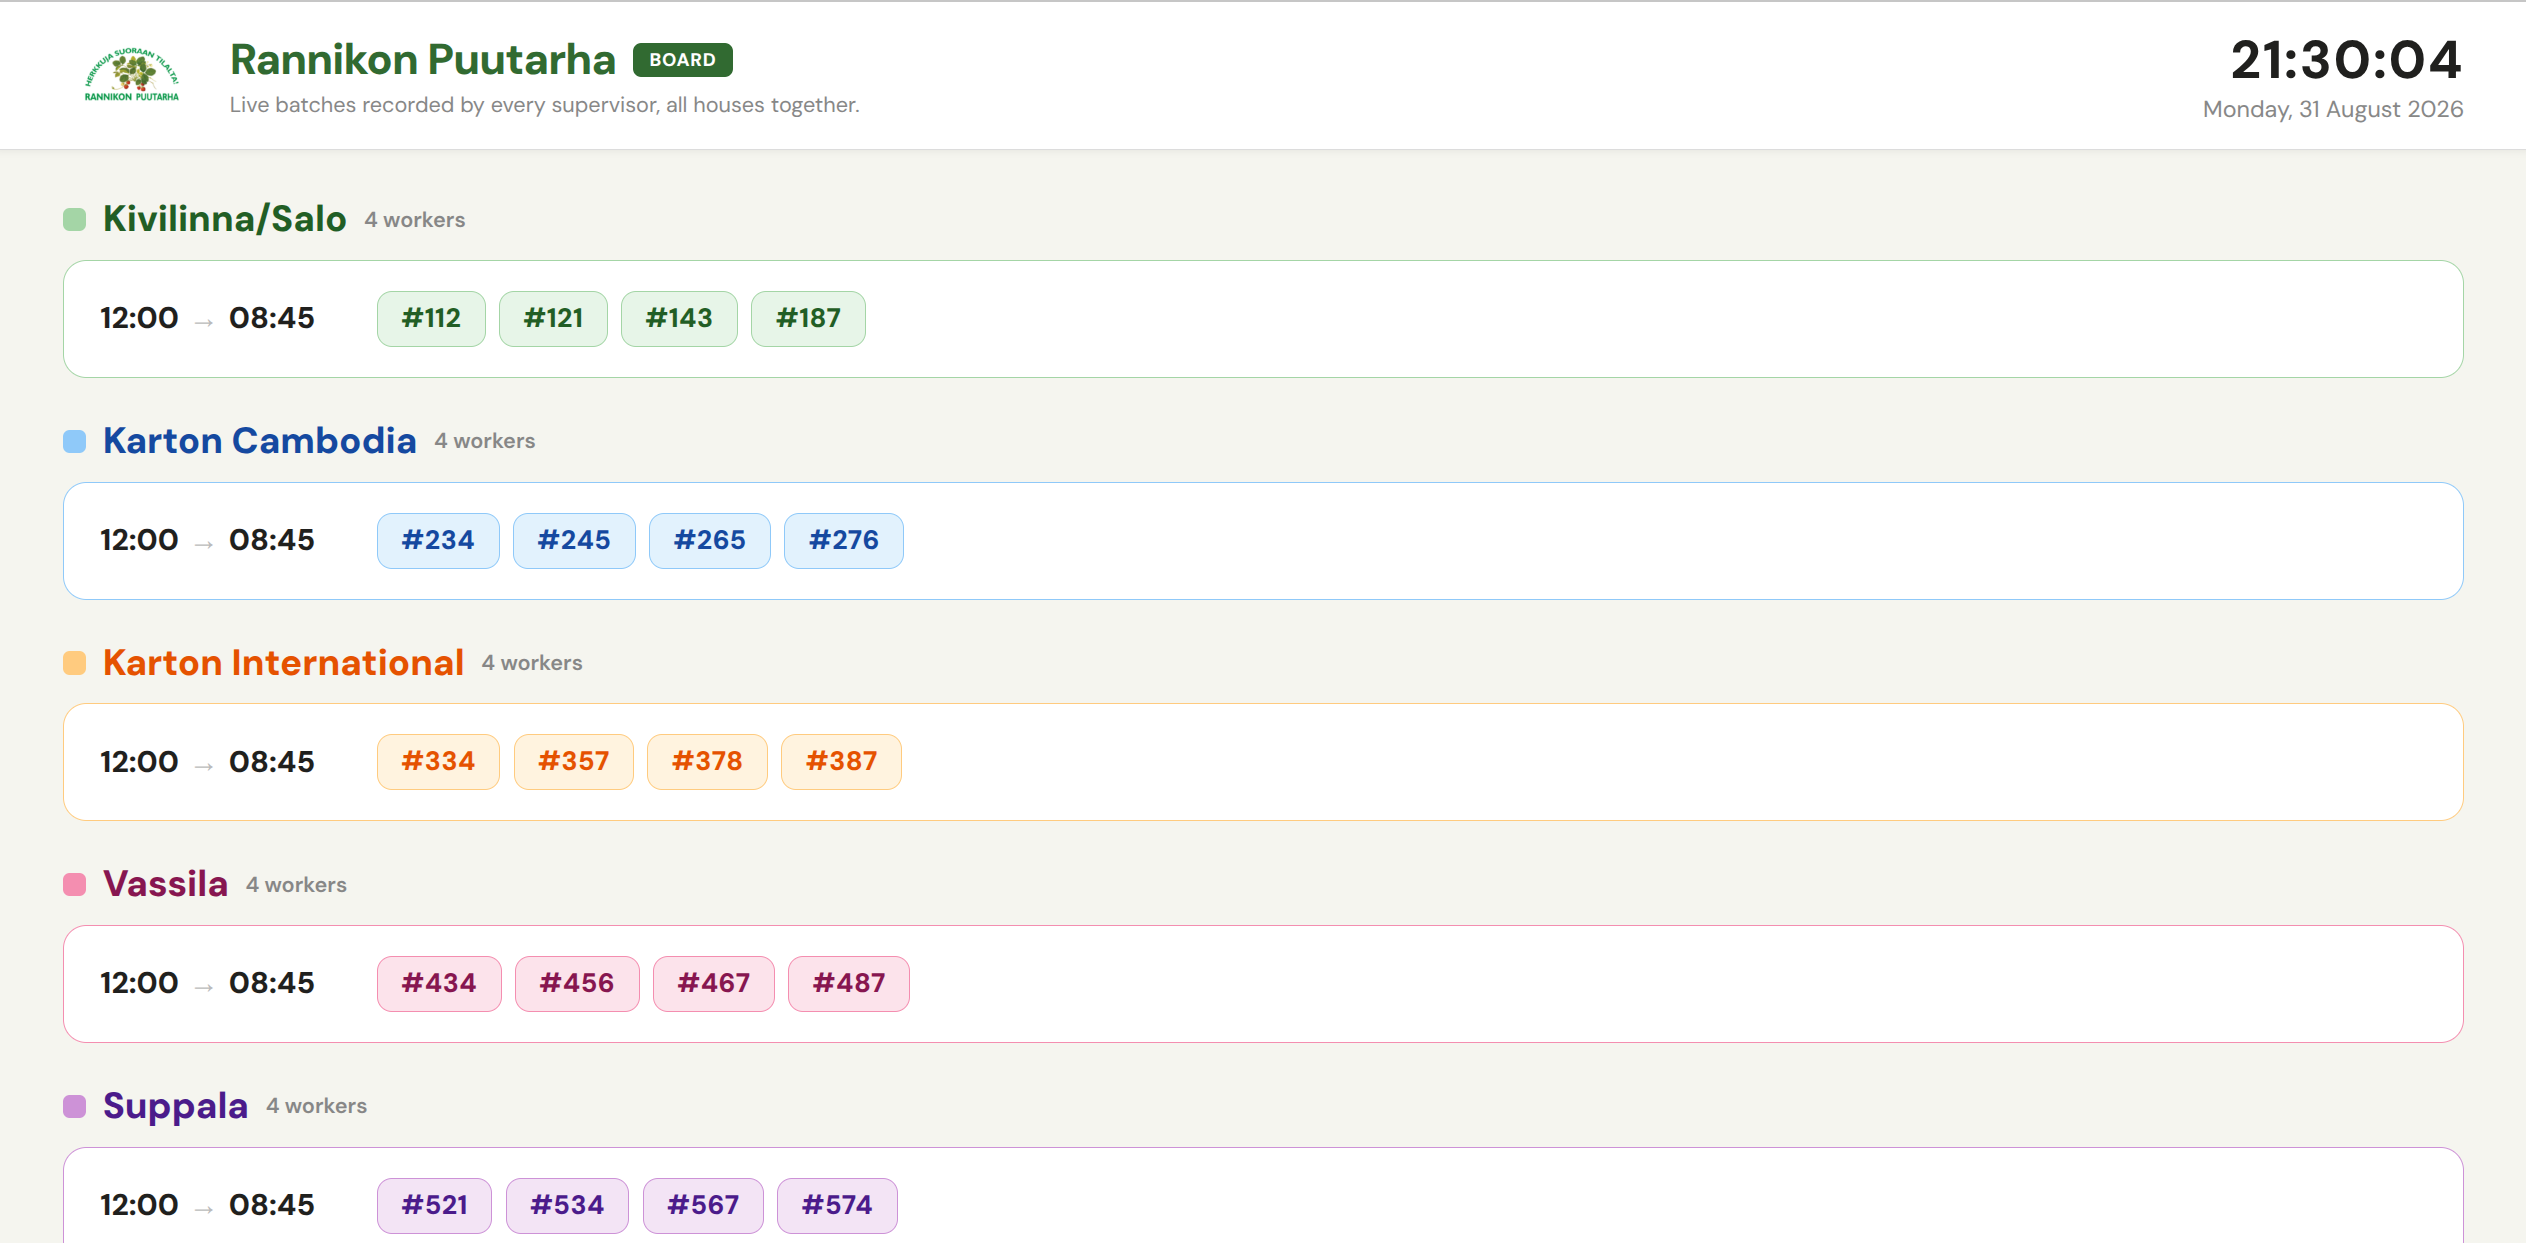Click the date Monday, 31 August 2026
The height and width of the screenshot is (1243, 2526).
click(2333, 109)
